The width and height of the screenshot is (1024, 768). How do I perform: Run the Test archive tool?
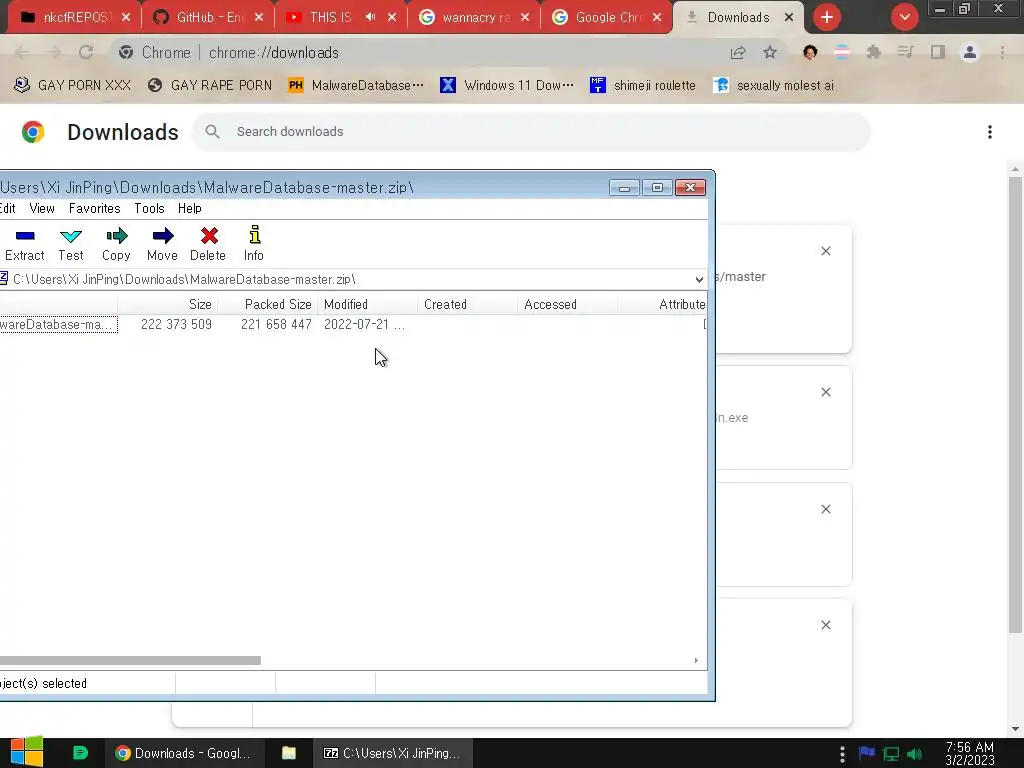(71, 244)
